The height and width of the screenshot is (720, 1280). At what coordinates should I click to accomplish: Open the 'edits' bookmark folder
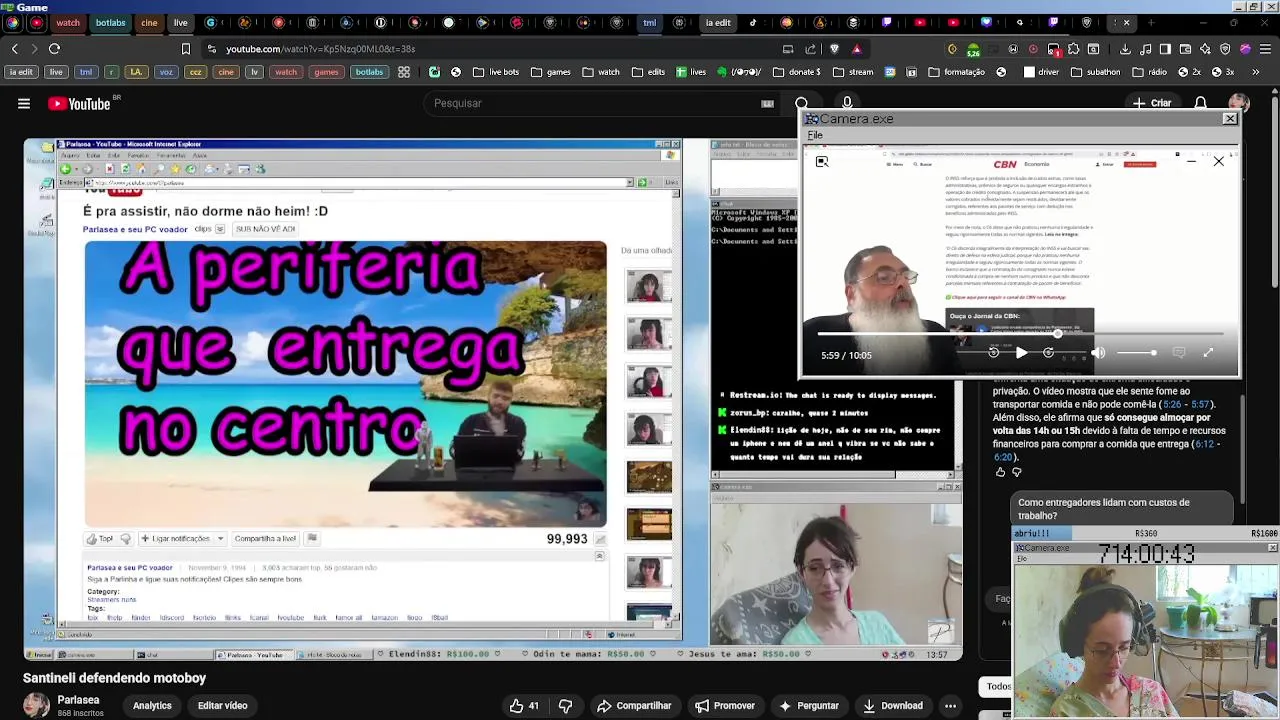coord(648,72)
